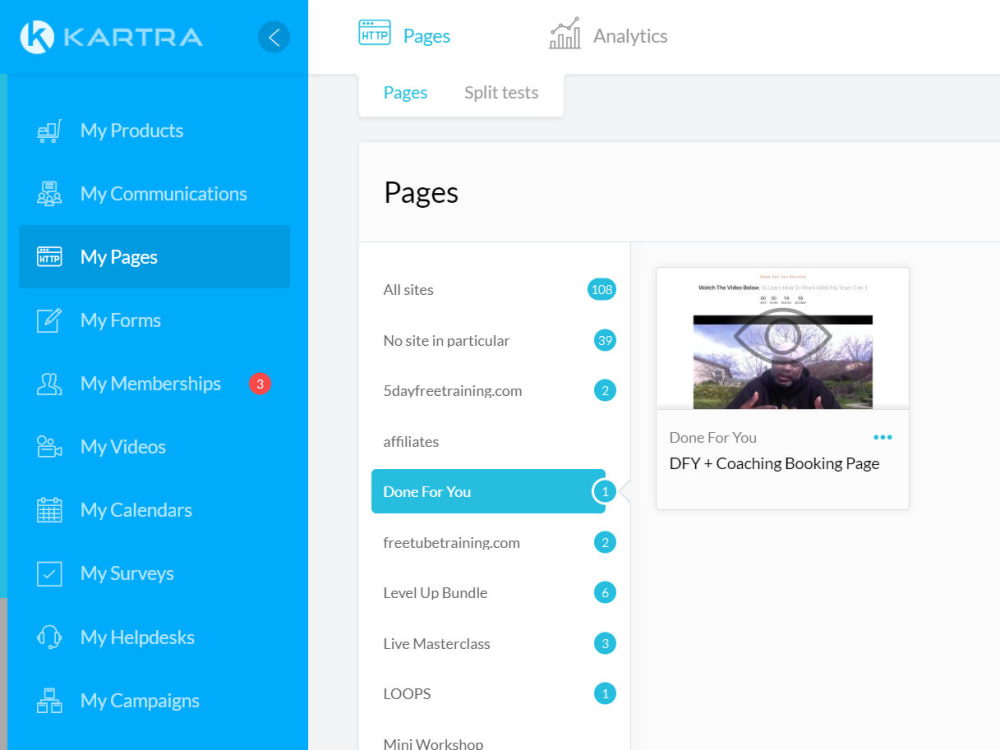This screenshot has width=1000, height=750.
Task: Click the My Videos camera icon
Action: tap(49, 447)
